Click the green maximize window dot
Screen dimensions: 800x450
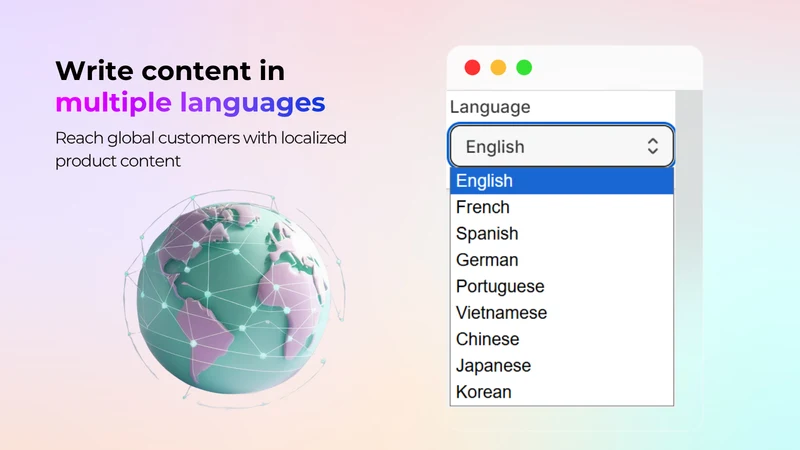[524, 67]
